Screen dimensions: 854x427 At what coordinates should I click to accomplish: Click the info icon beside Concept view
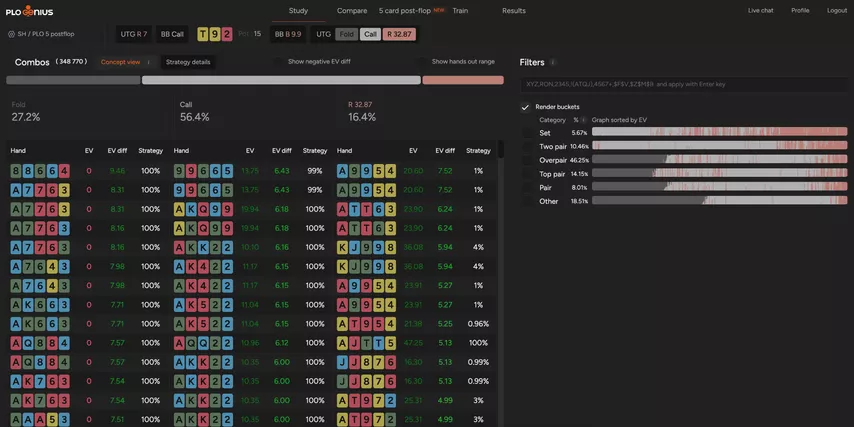(148, 62)
